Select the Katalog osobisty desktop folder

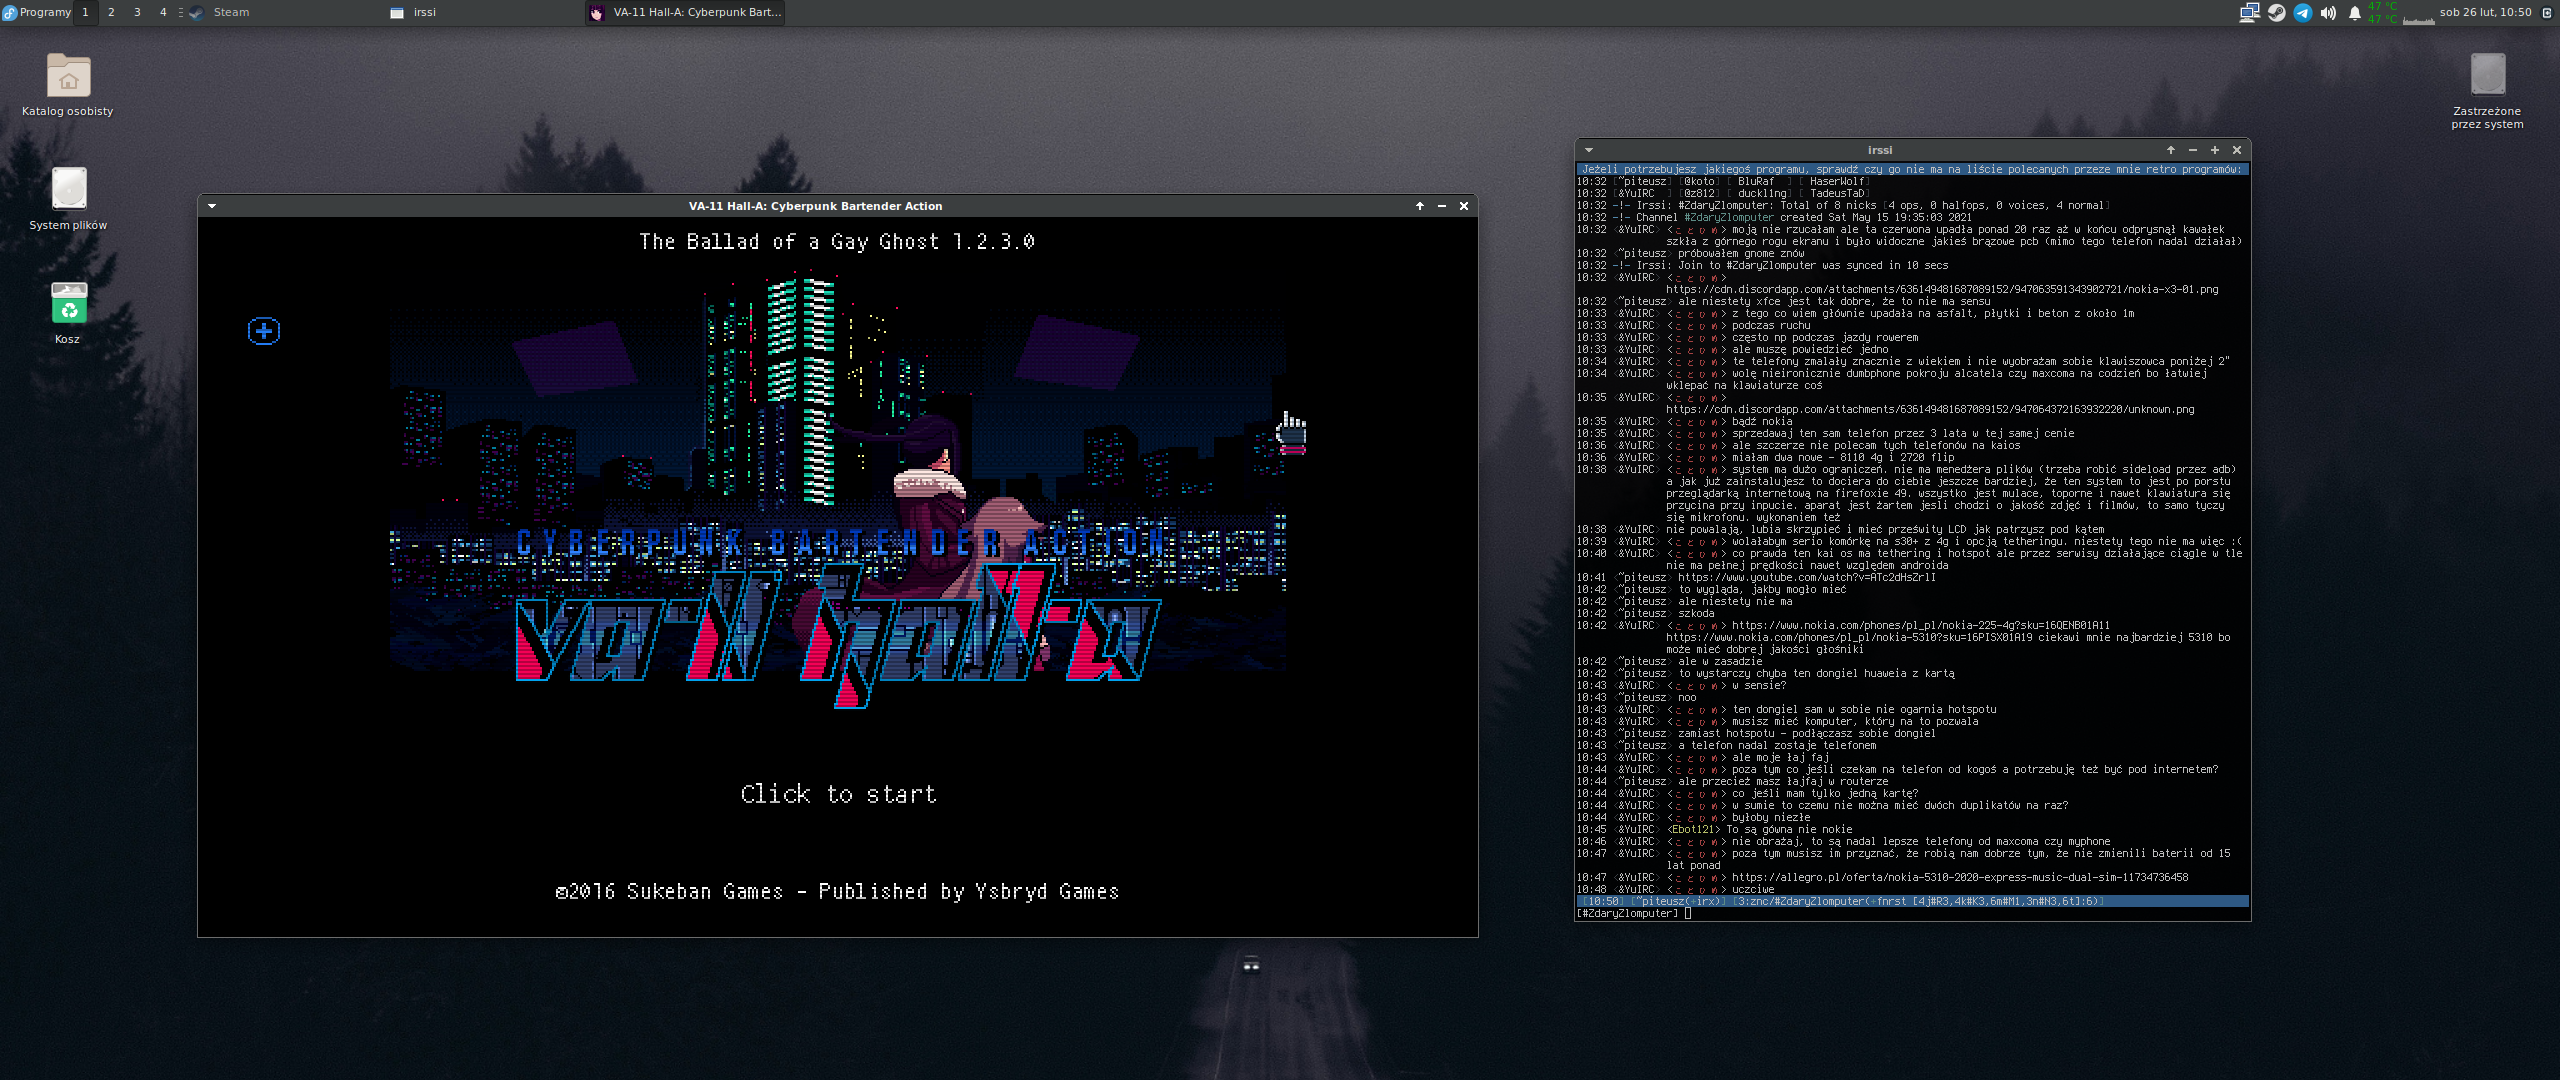pos(68,85)
